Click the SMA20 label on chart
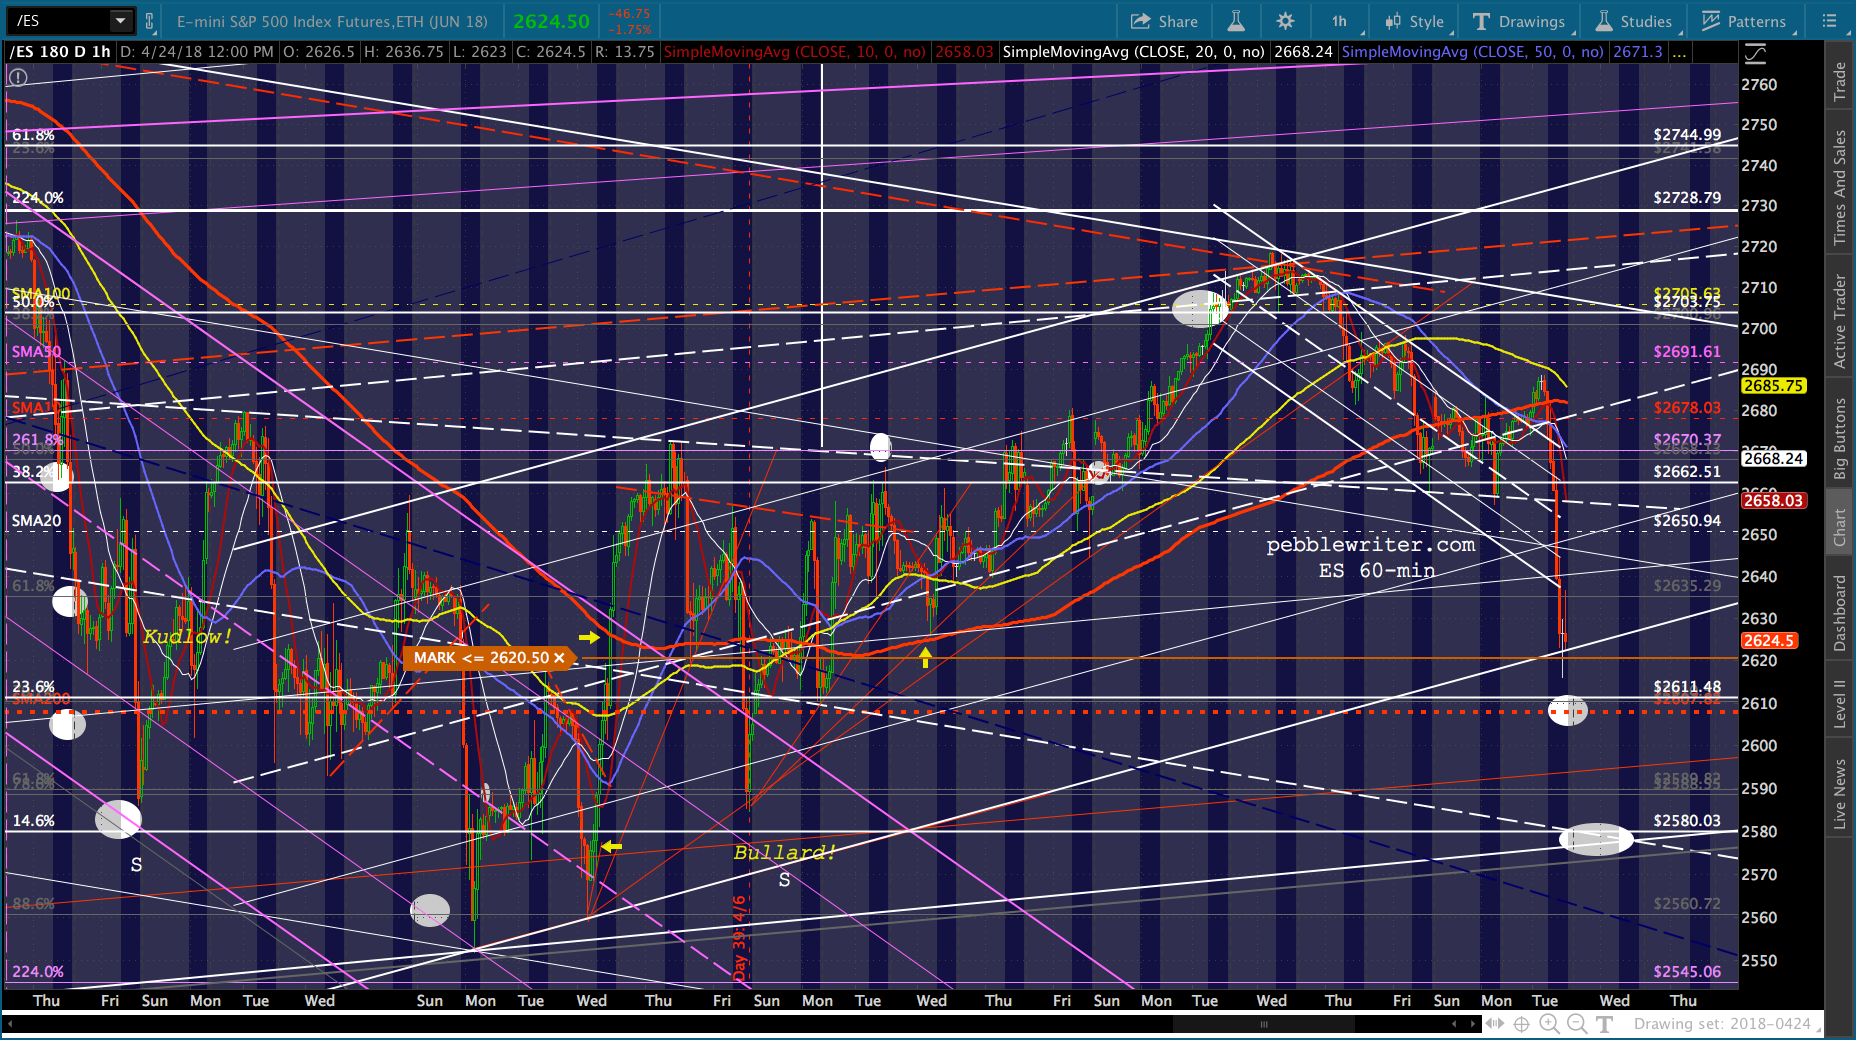1856x1040 pixels. click(x=37, y=521)
